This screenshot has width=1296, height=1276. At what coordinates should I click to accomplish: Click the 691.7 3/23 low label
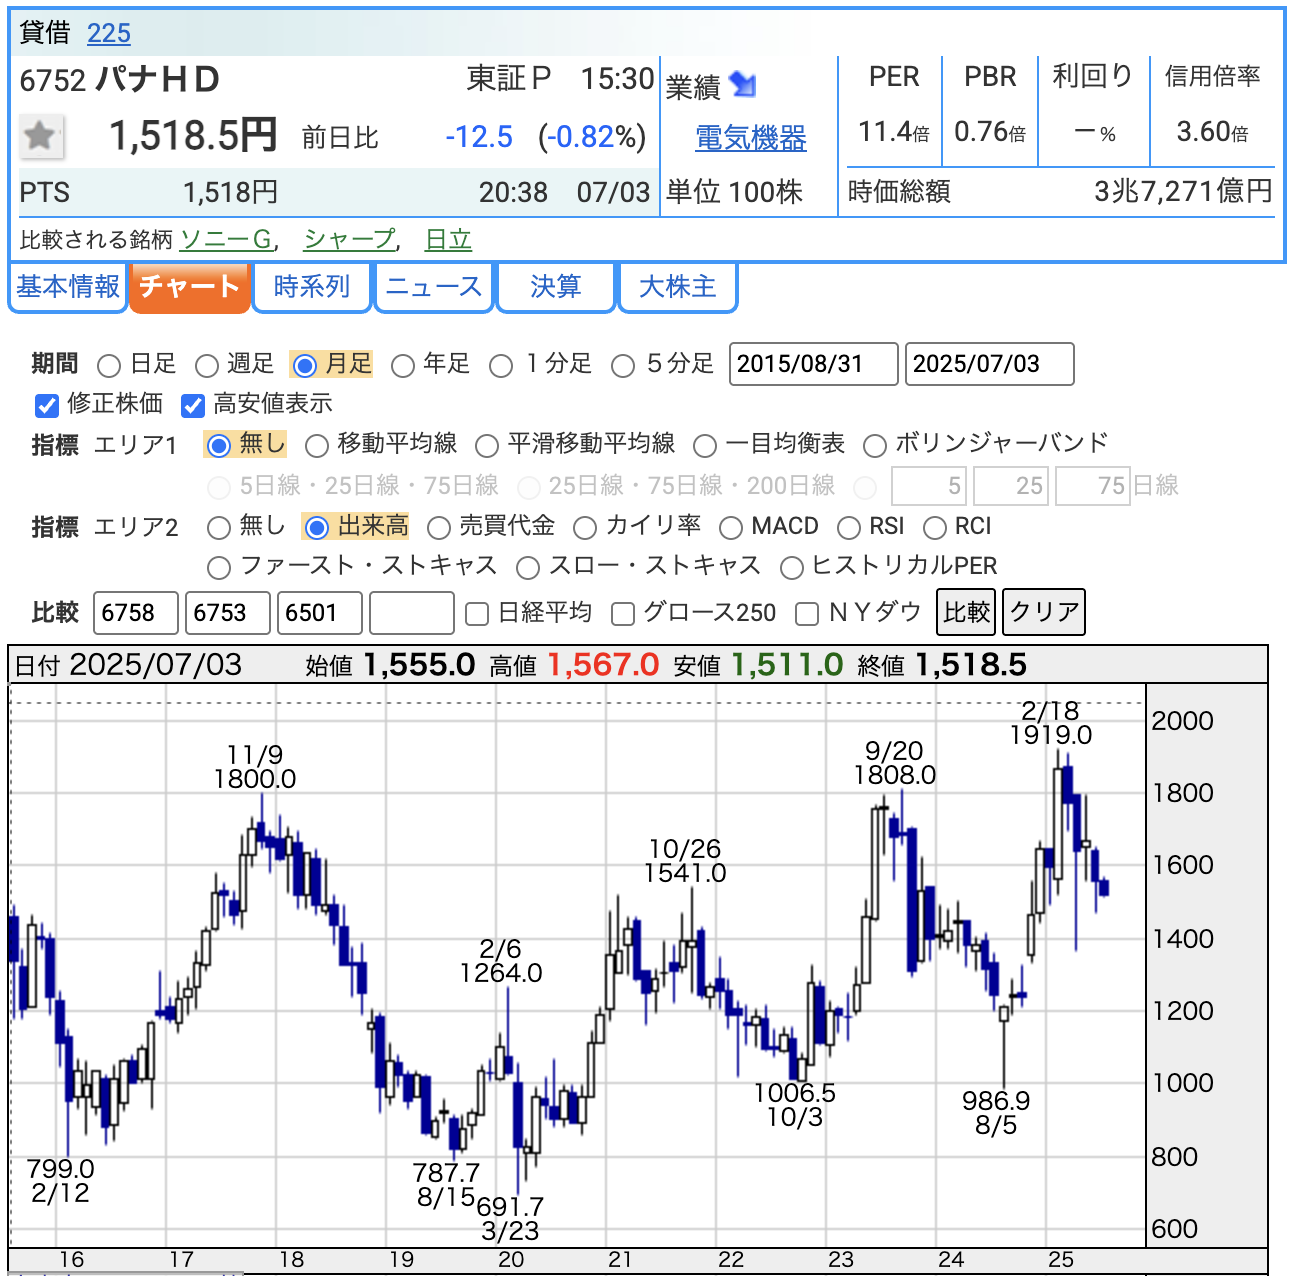point(510,1218)
